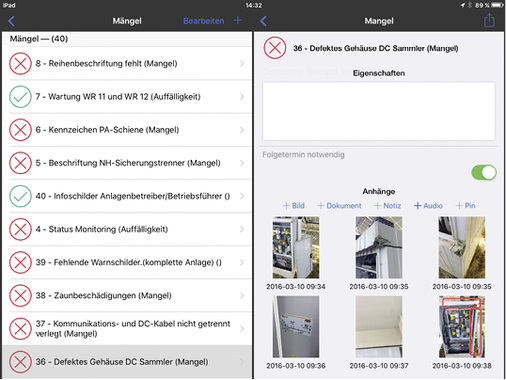Add a document with + Dokument
This screenshot has width=506, height=380.
coord(339,206)
